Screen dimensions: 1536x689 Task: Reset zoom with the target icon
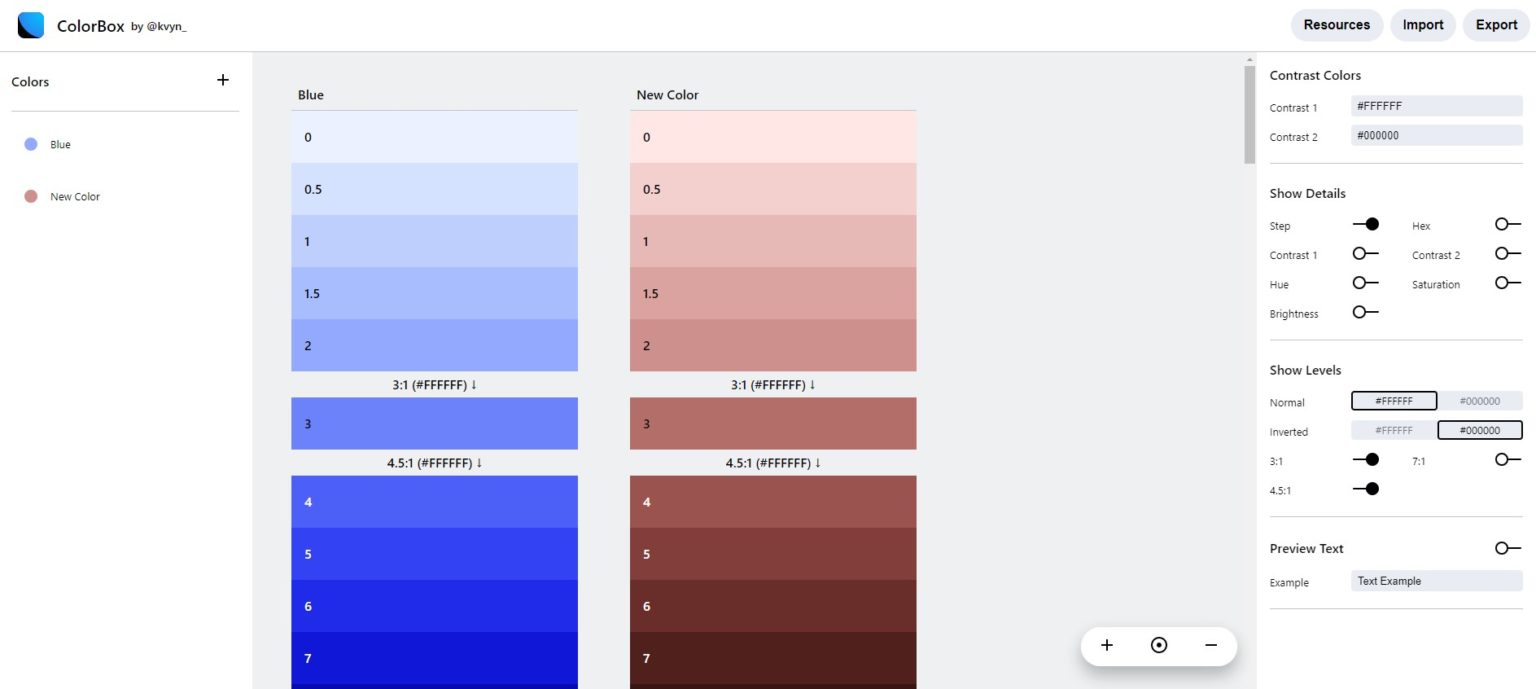point(1158,645)
